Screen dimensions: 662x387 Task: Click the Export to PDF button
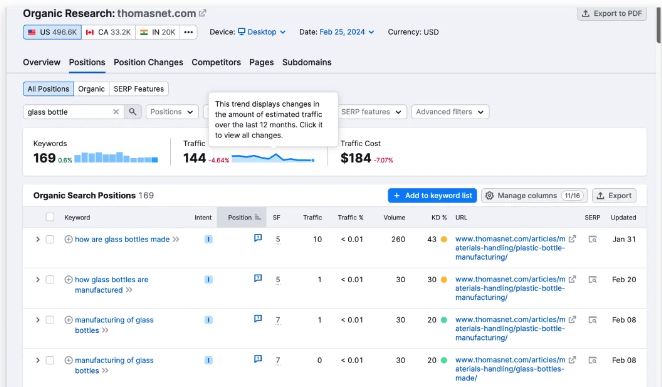tap(612, 14)
